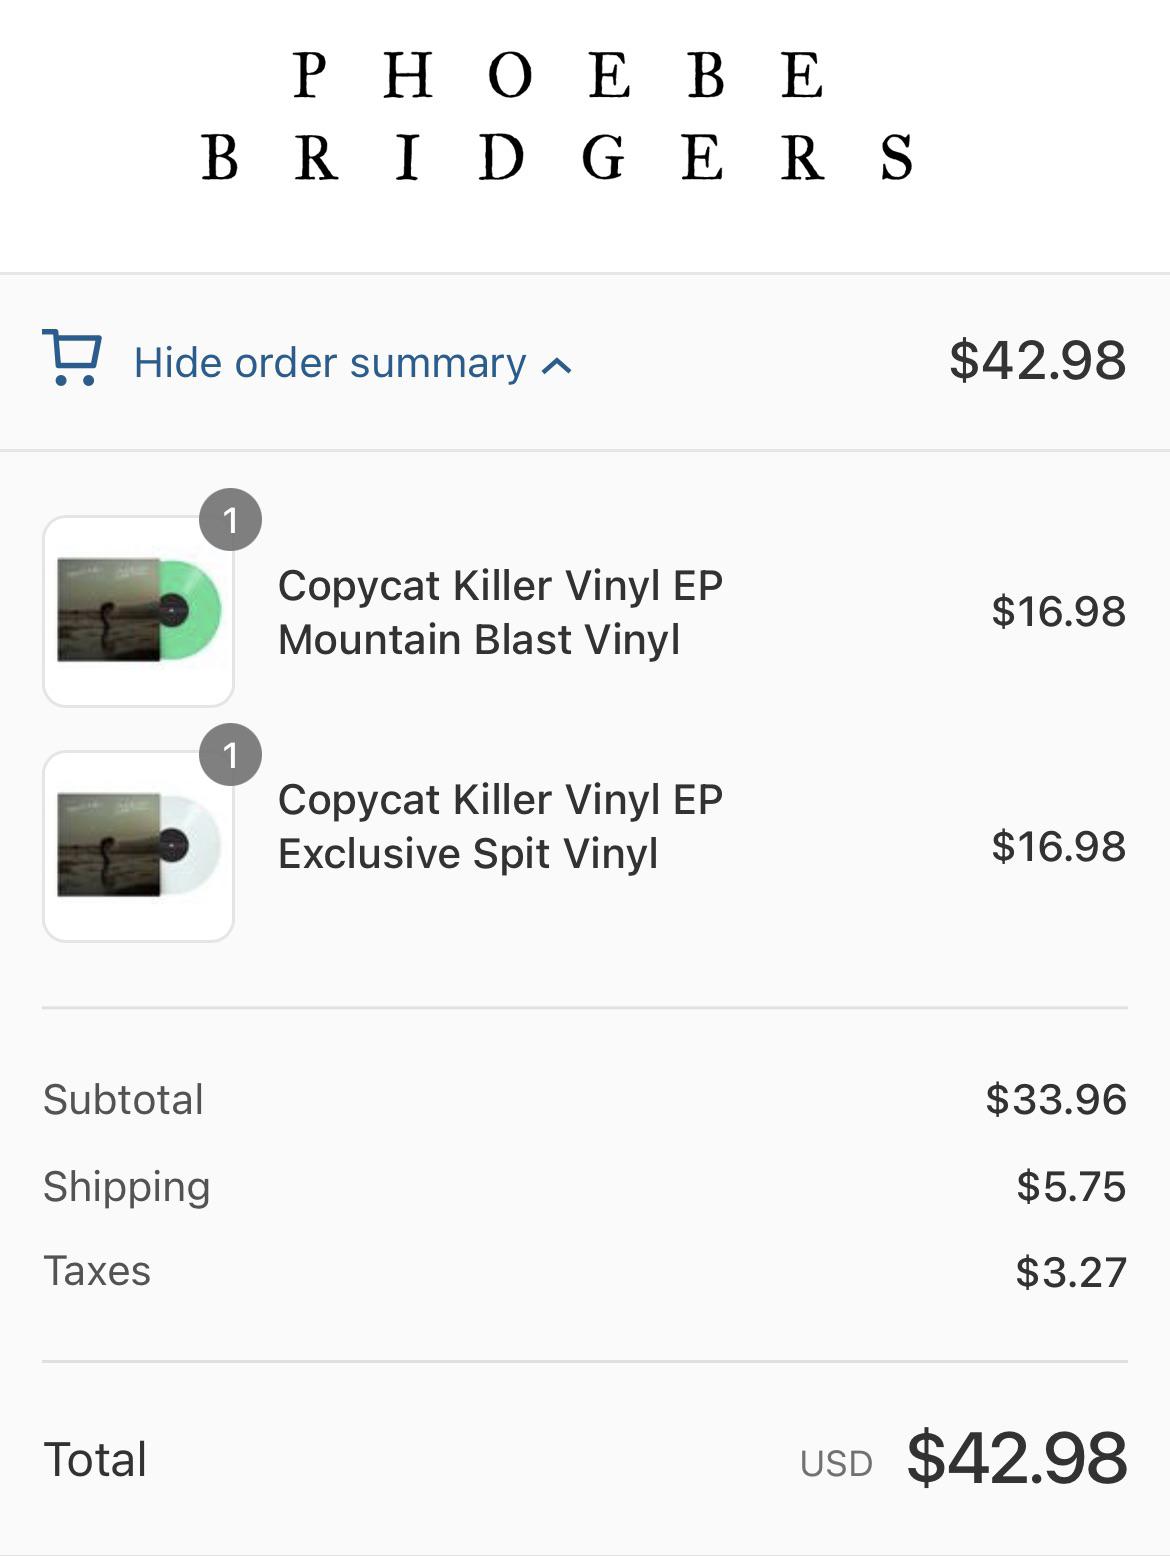Click the Shipping cost $5.75
This screenshot has height=1556, width=1170.
(1071, 1186)
